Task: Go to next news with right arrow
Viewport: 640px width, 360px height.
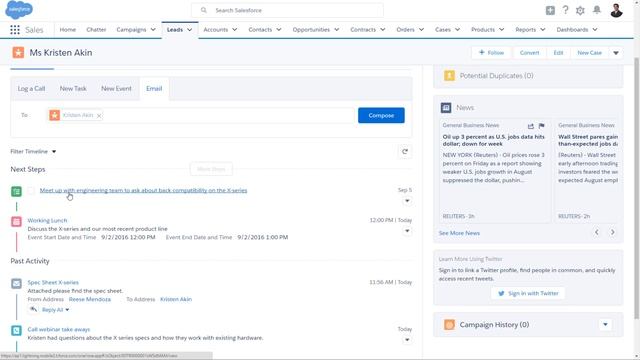Action: coord(612,232)
